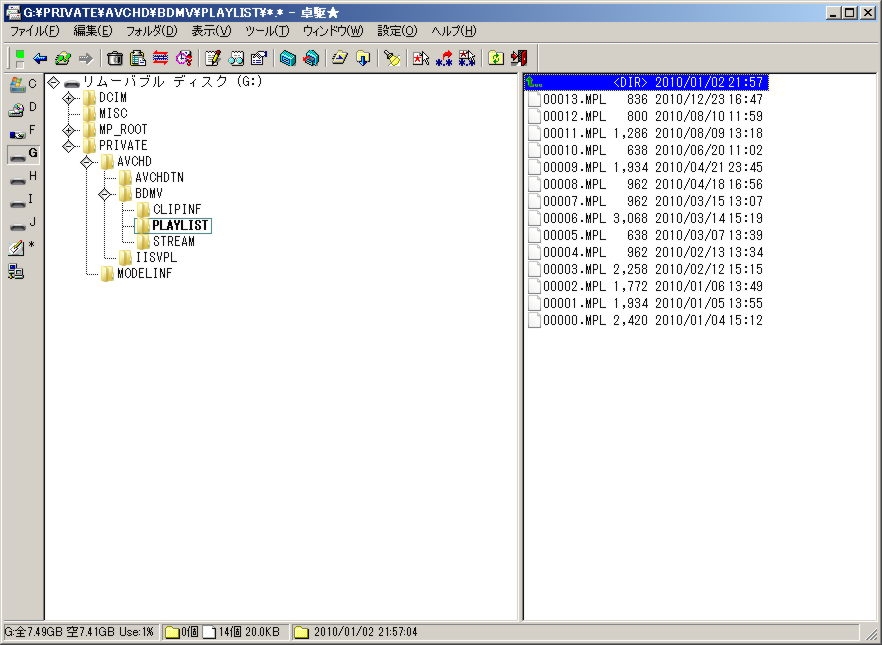Image resolution: width=882 pixels, height=645 pixels.
Task: Expand the MP_ROOT folder node
Action: (x=69, y=130)
